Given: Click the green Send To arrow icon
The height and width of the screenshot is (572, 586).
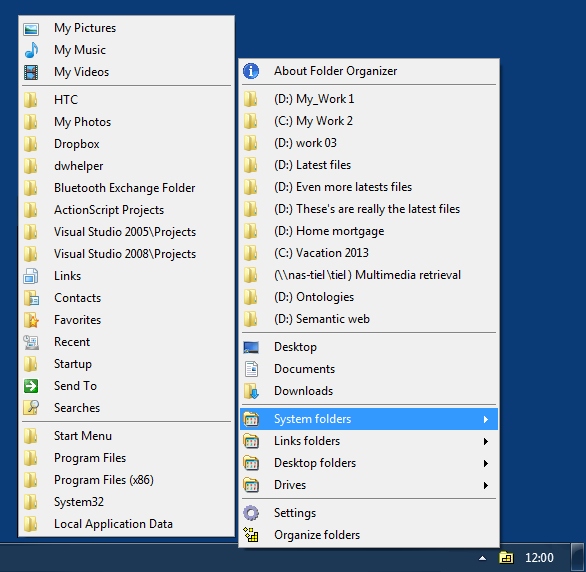Looking at the screenshot, I should point(31,386).
